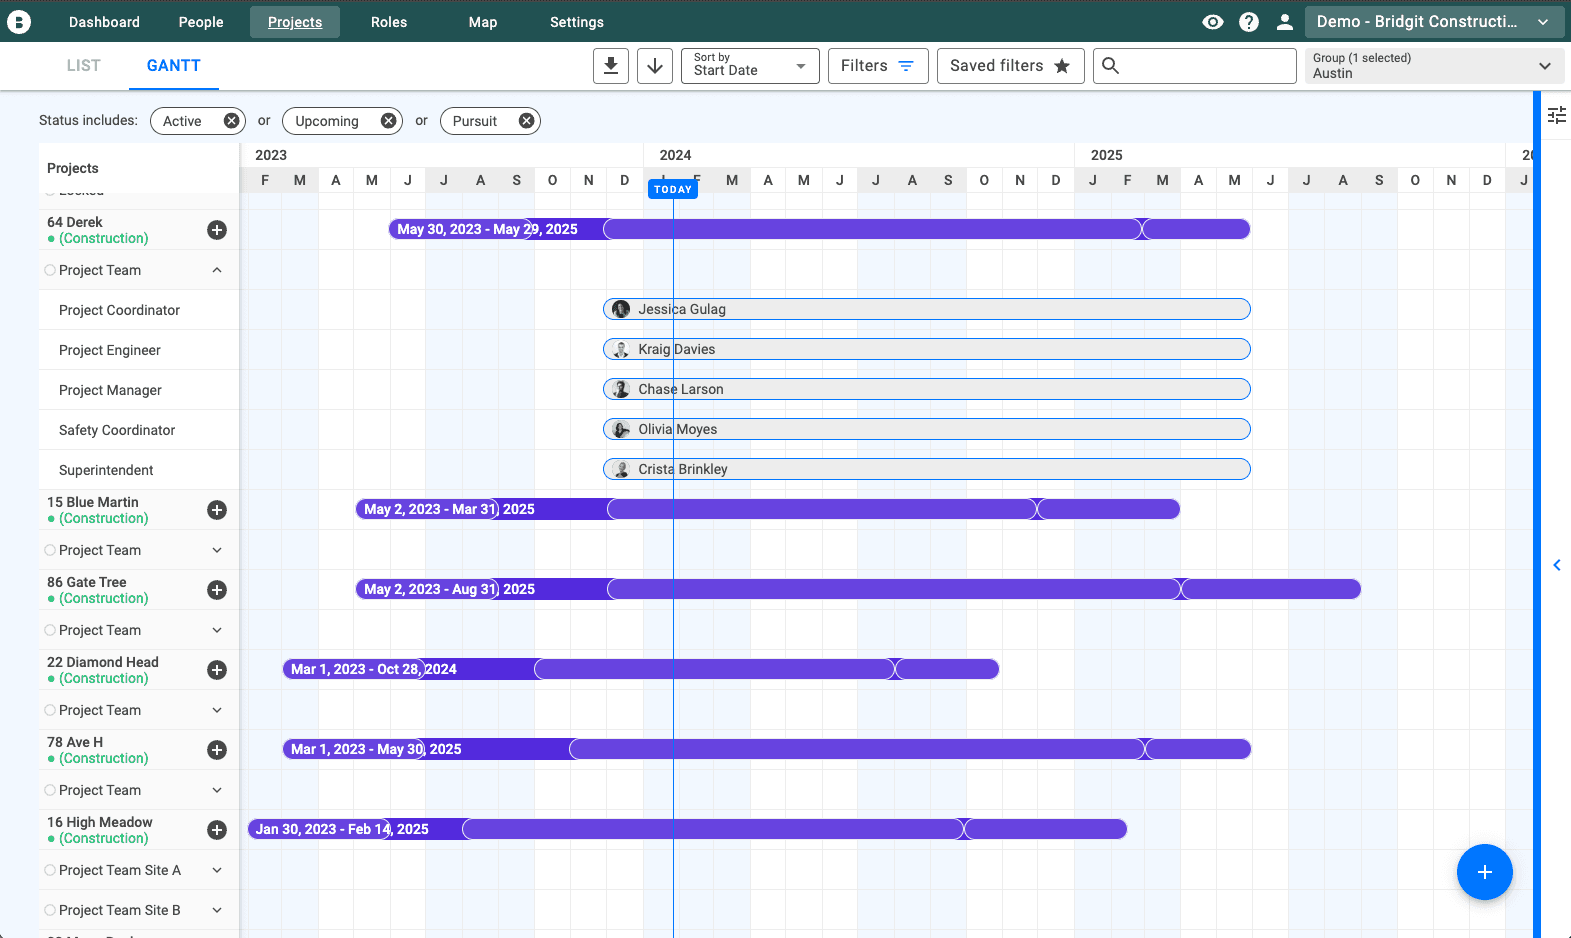This screenshot has height=938, width=1571.
Task: Click the download export icon
Action: pyautogui.click(x=611, y=66)
